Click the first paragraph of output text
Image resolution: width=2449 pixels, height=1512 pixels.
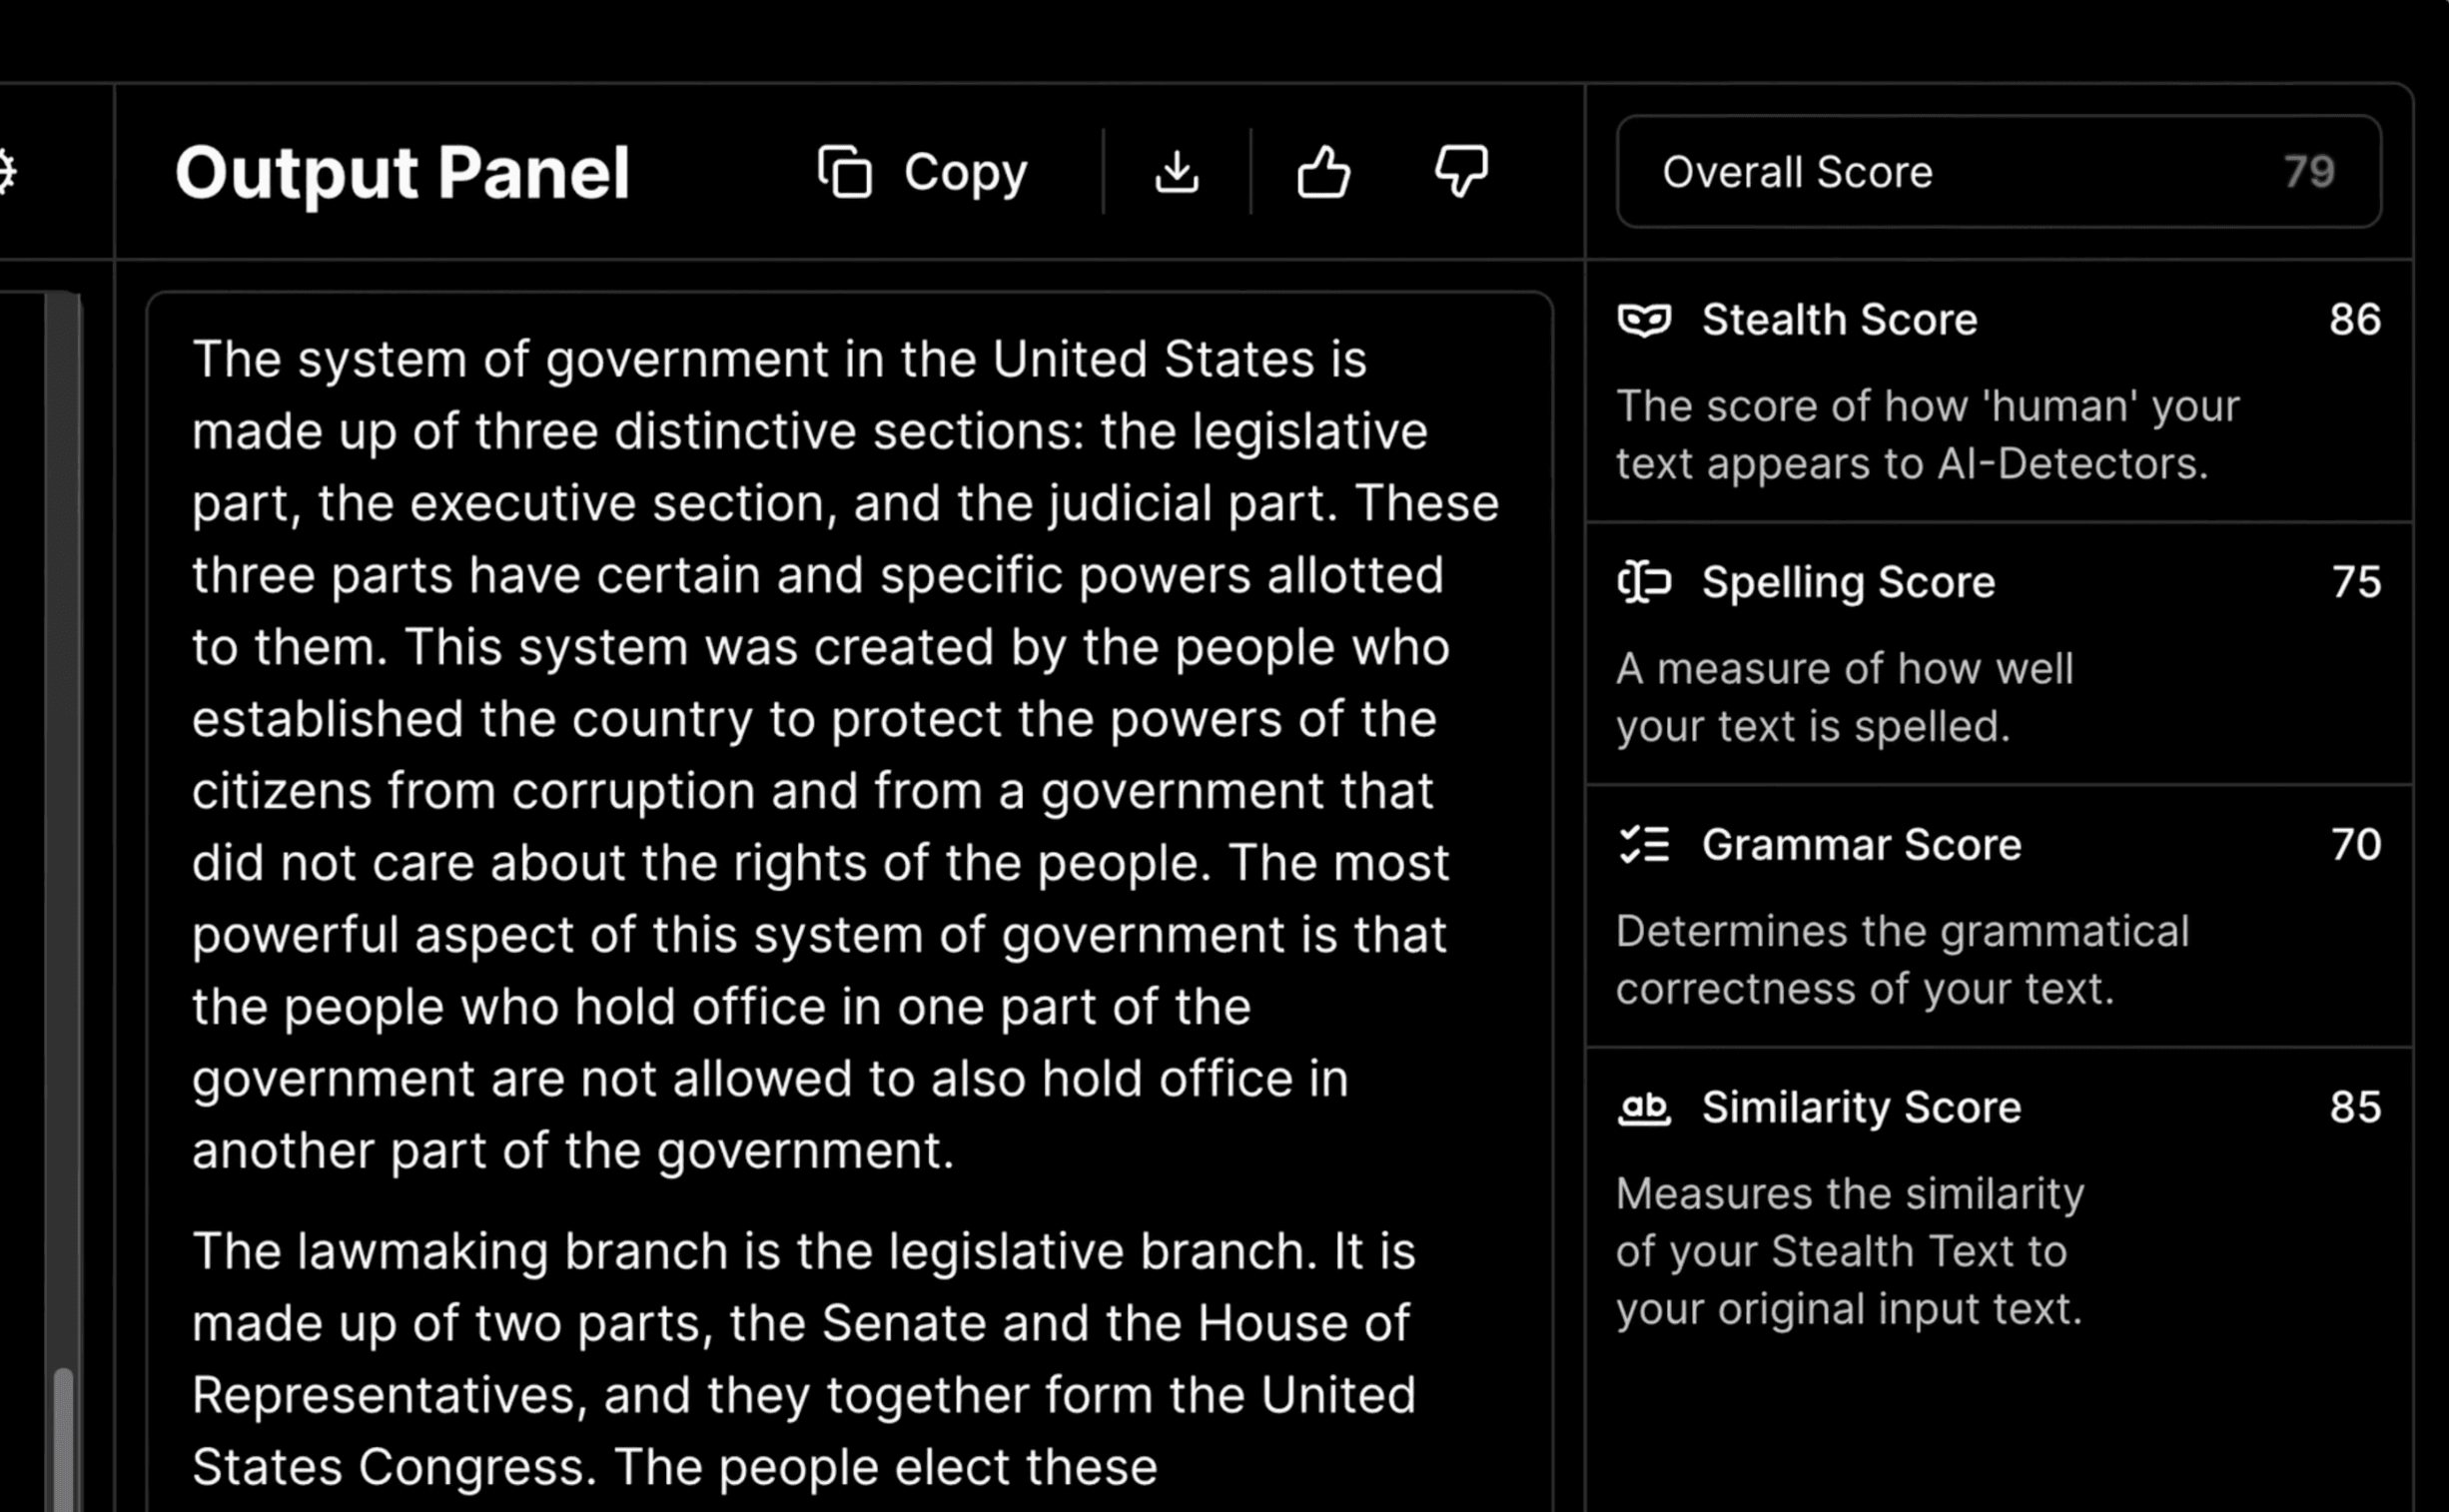click(820, 754)
